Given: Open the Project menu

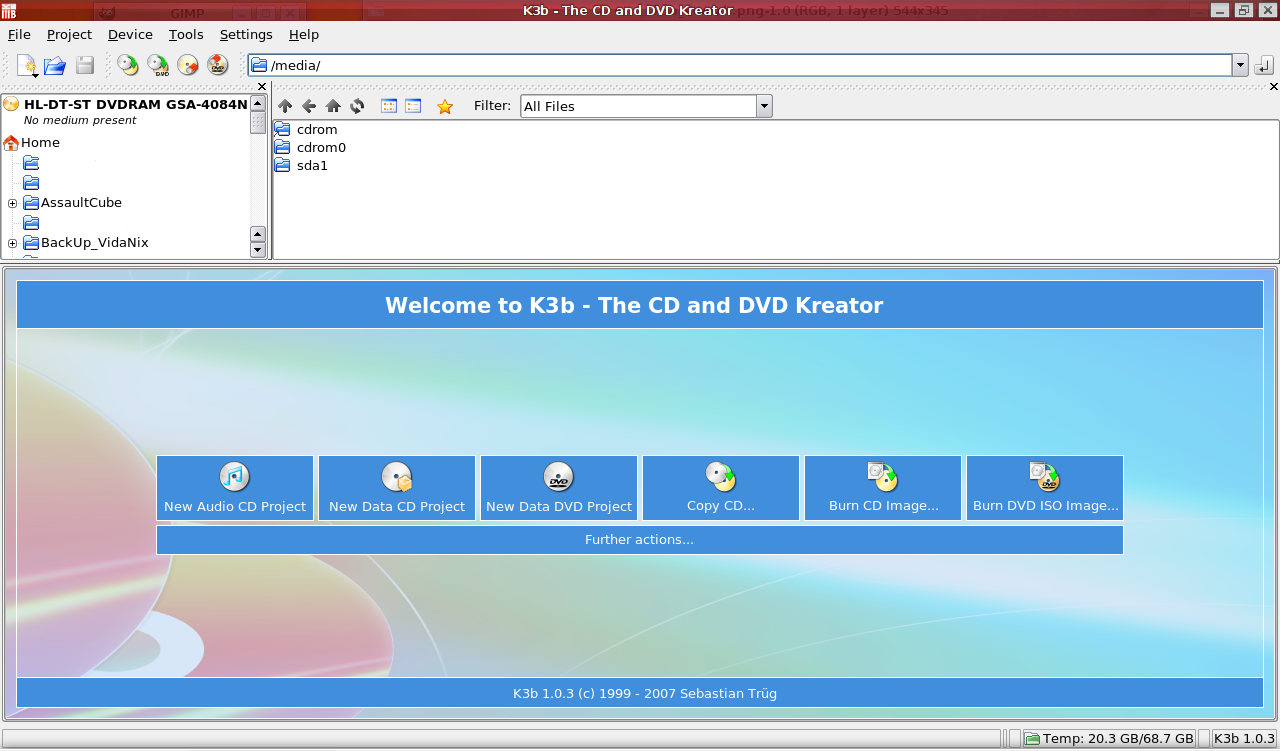Looking at the screenshot, I should (69, 34).
